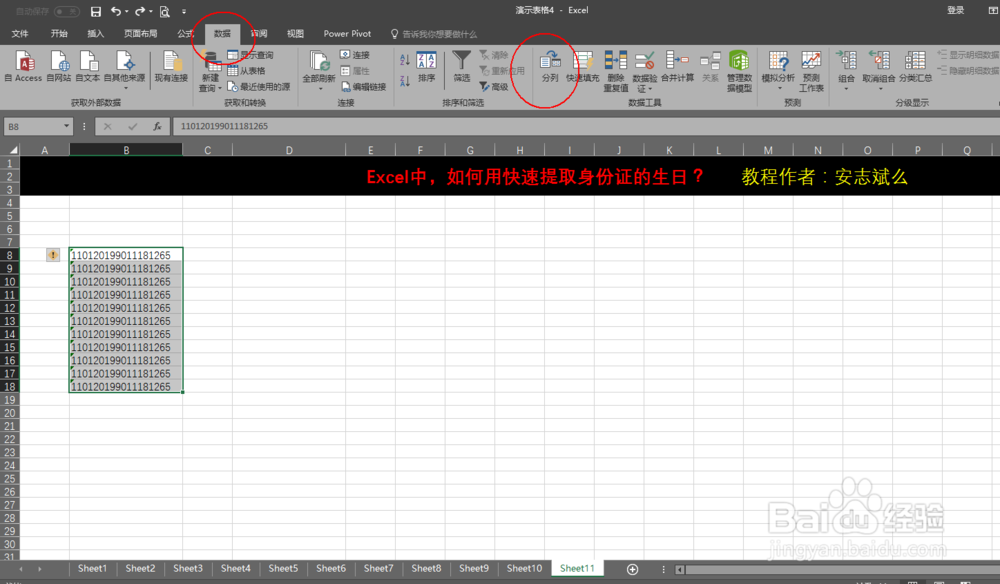Select column D header
The height and width of the screenshot is (584, 1000).
[289, 150]
